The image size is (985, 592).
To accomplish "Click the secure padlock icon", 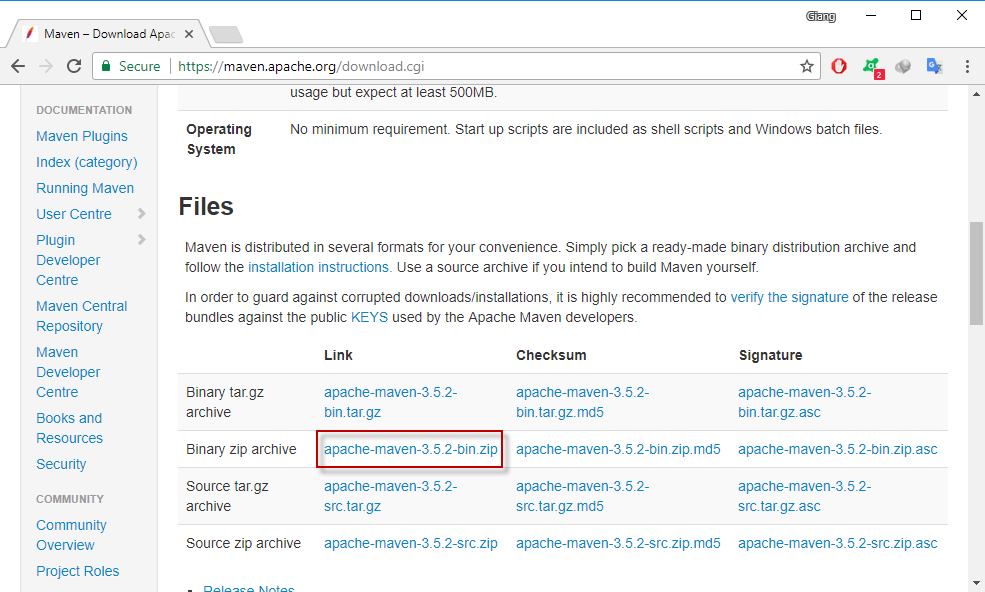I will point(106,66).
